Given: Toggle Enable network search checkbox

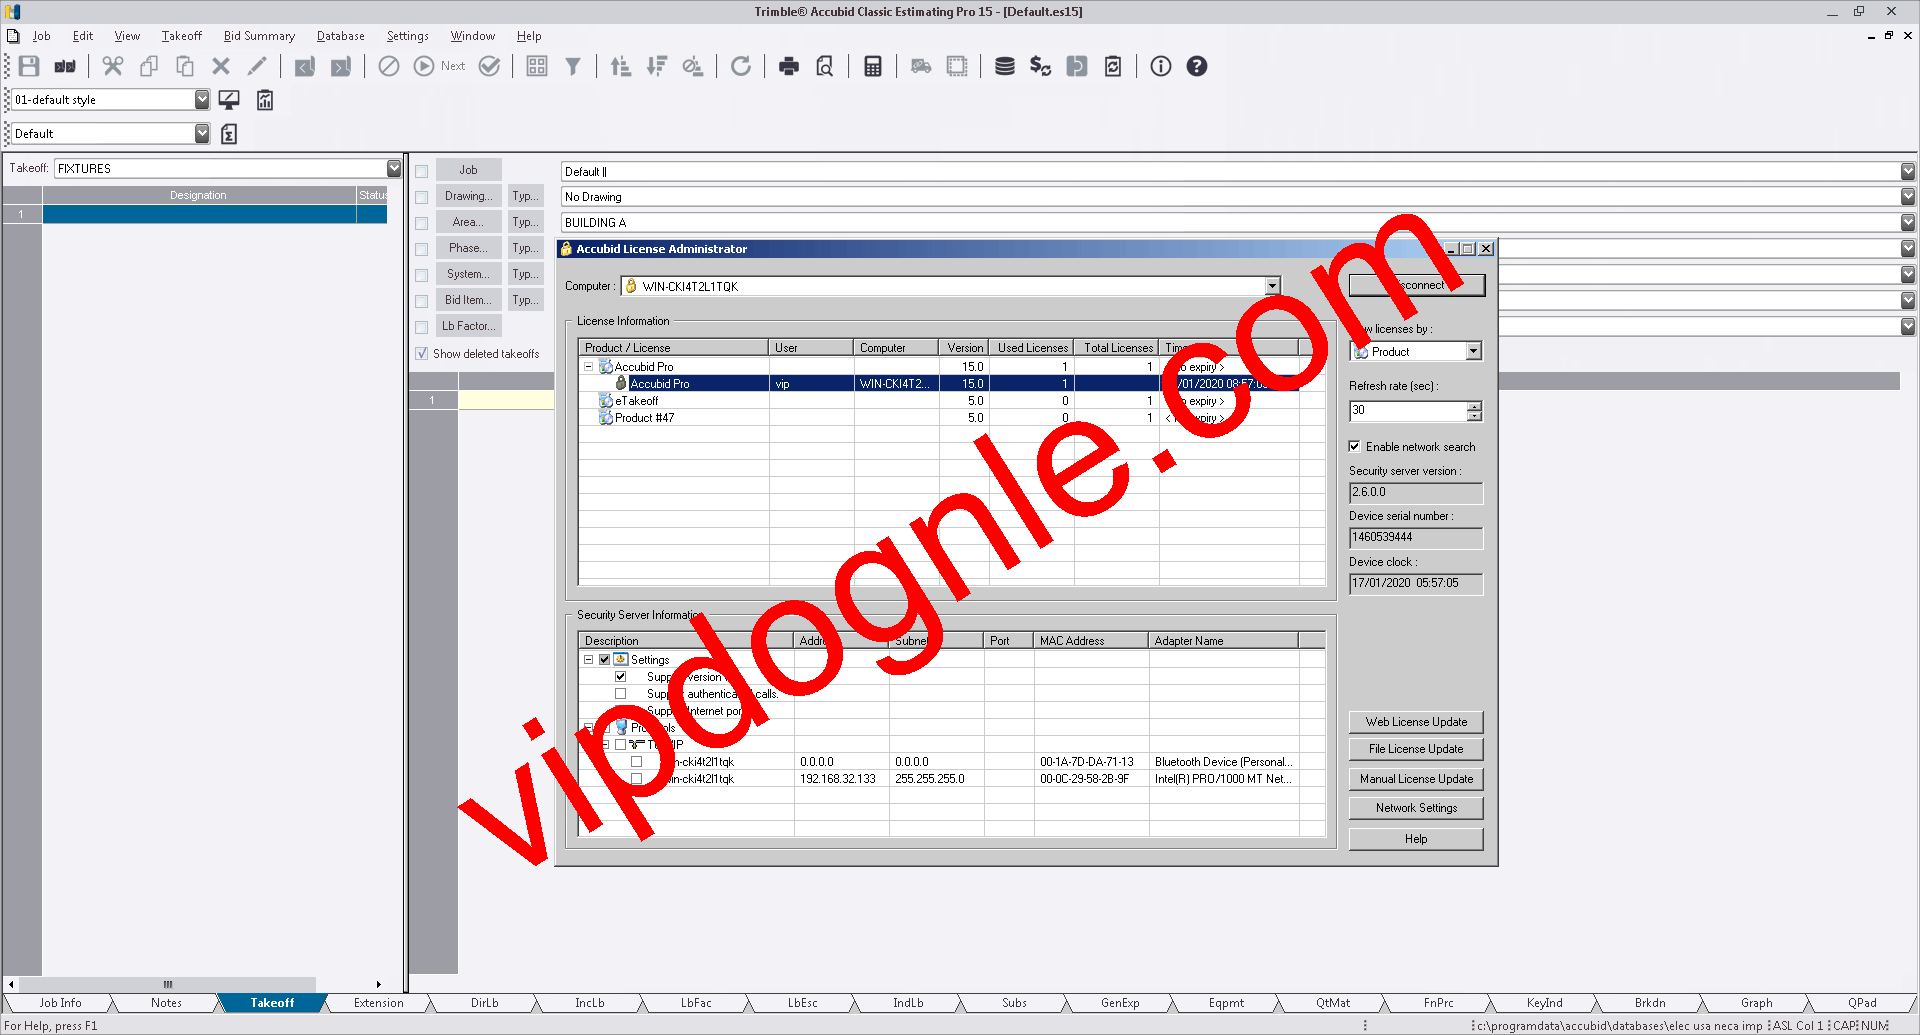Looking at the screenshot, I should click(1355, 447).
